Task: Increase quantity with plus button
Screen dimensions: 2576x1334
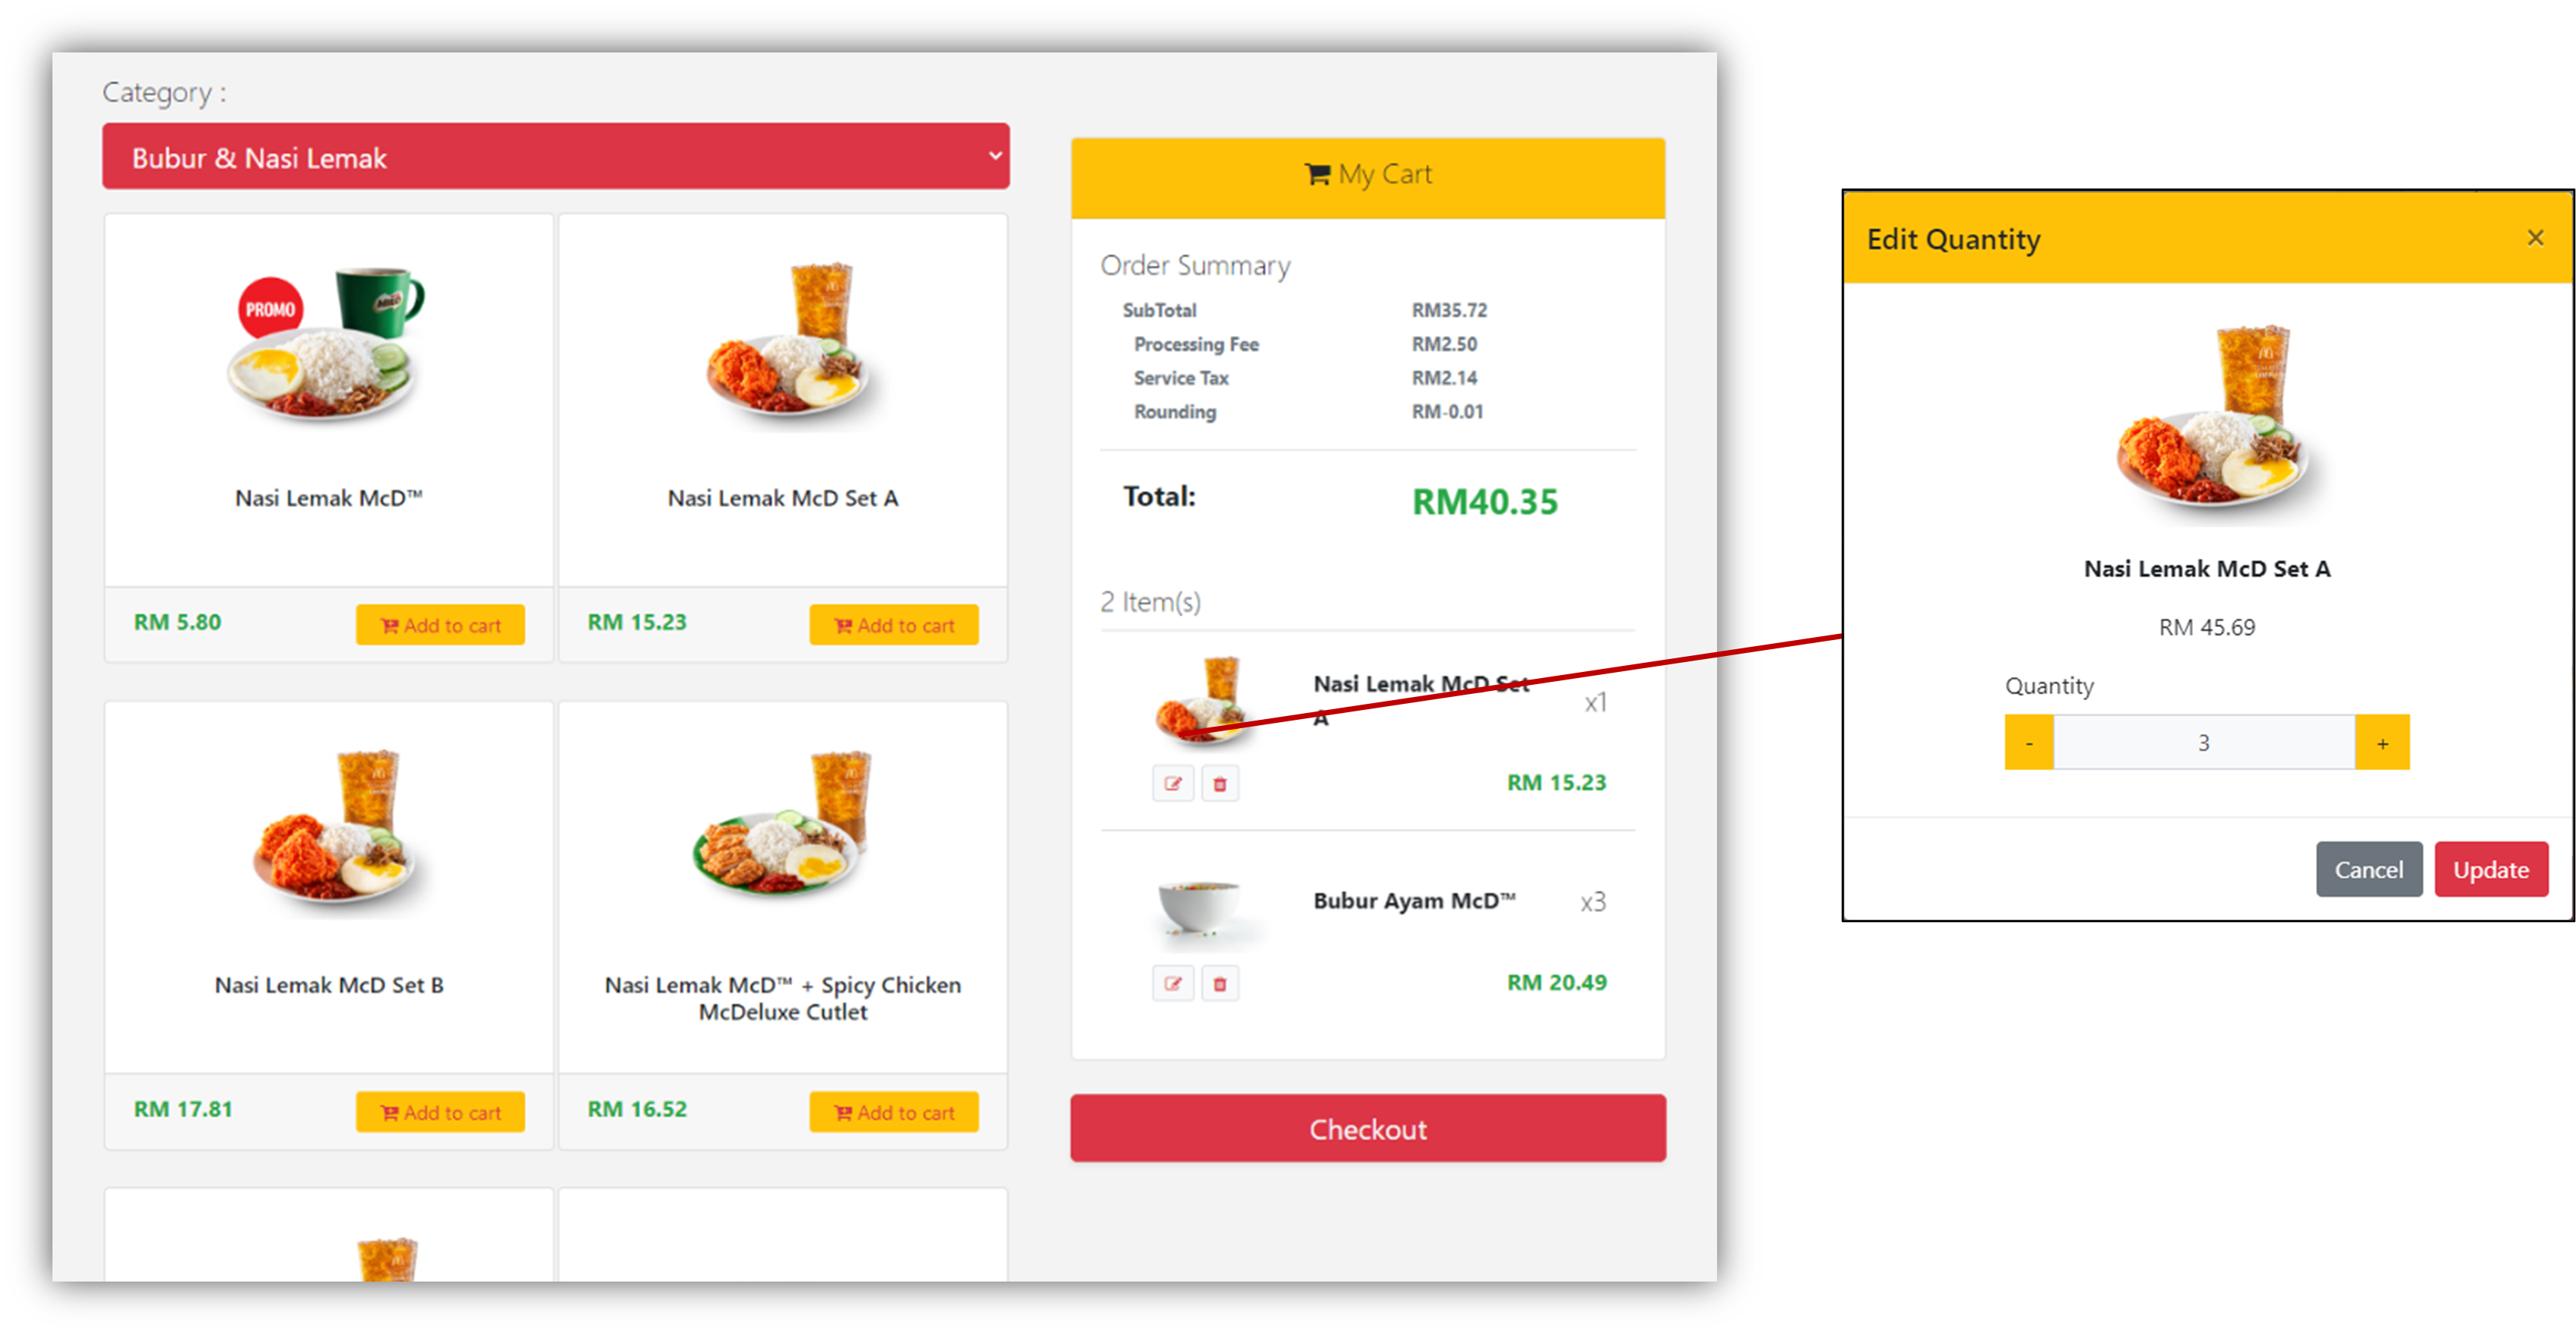Action: [x=2382, y=742]
